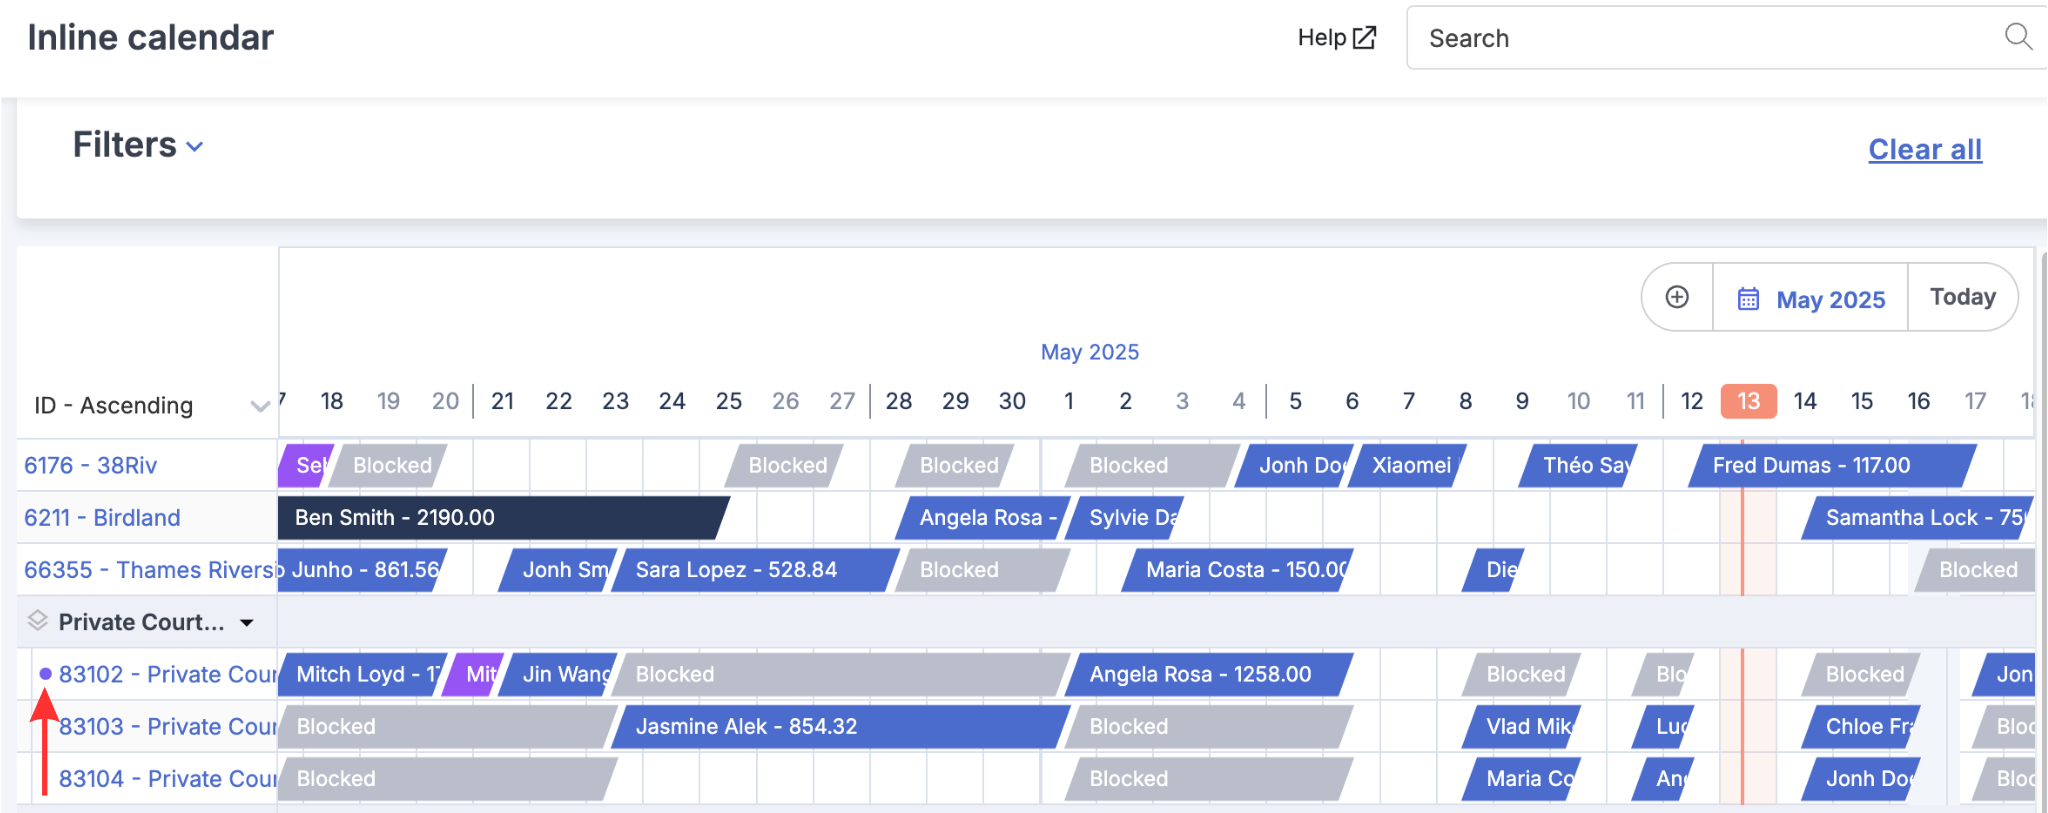Clear all filters

1925,149
